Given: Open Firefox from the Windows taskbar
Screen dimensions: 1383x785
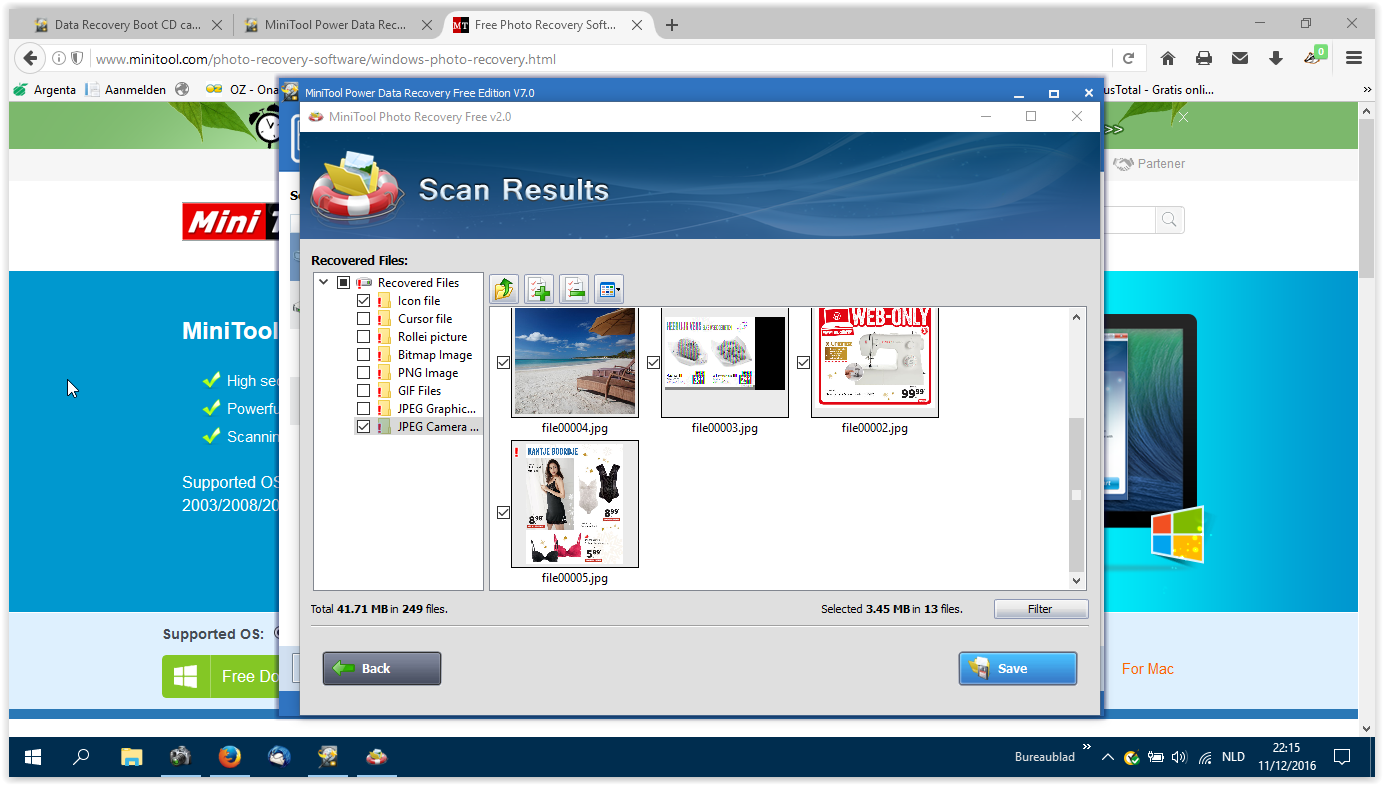Looking at the screenshot, I should pos(230,757).
